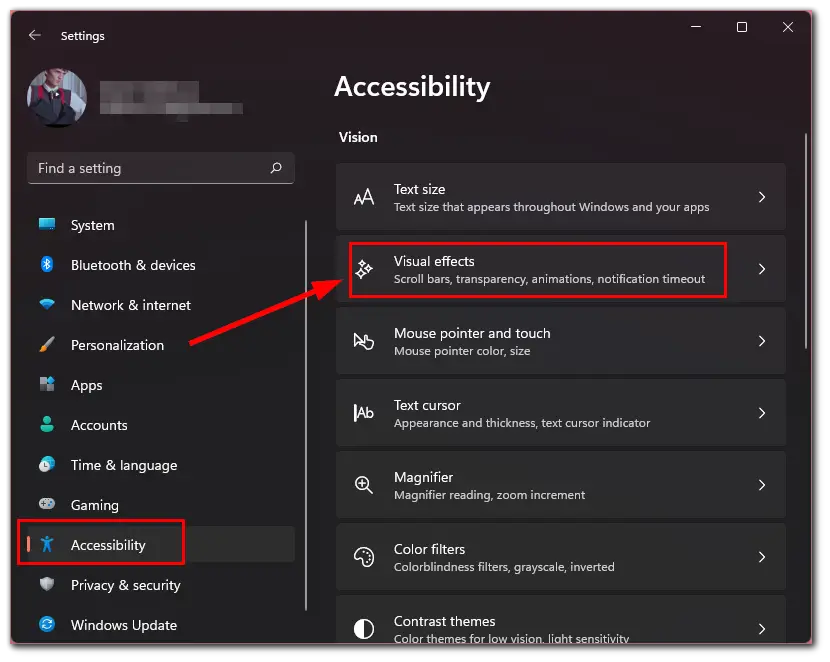Open Time & language settings
This screenshot has height=662, width=830.
(x=161, y=465)
